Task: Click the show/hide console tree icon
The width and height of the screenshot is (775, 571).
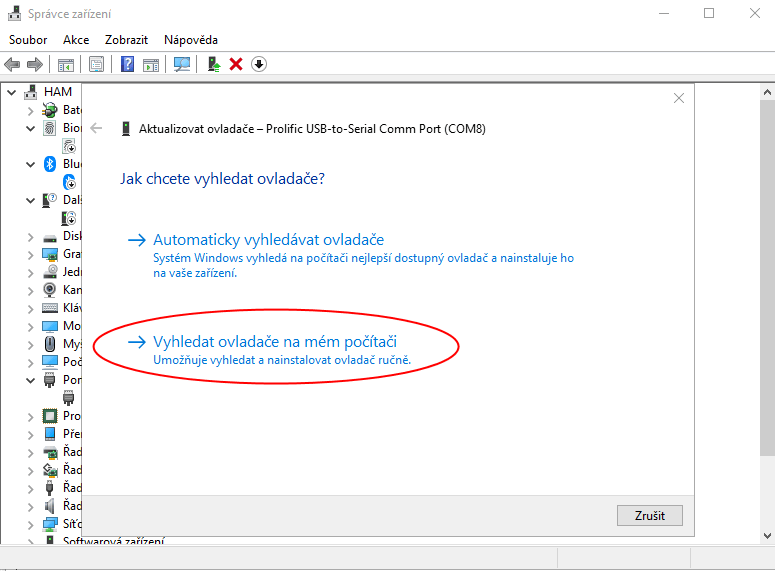Action: (x=66, y=64)
